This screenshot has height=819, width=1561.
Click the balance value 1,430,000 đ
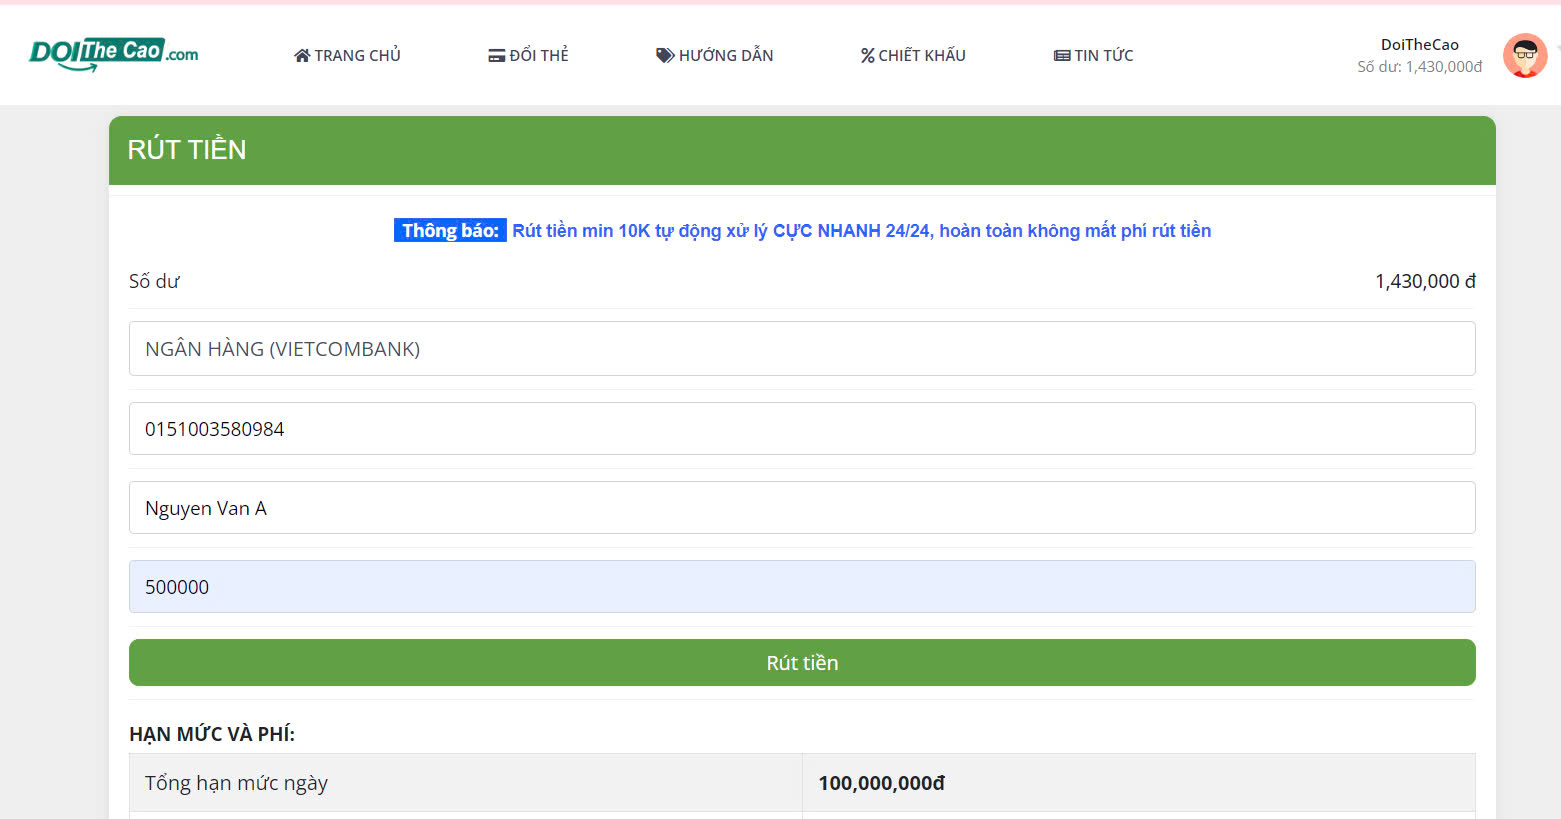pyautogui.click(x=1425, y=282)
